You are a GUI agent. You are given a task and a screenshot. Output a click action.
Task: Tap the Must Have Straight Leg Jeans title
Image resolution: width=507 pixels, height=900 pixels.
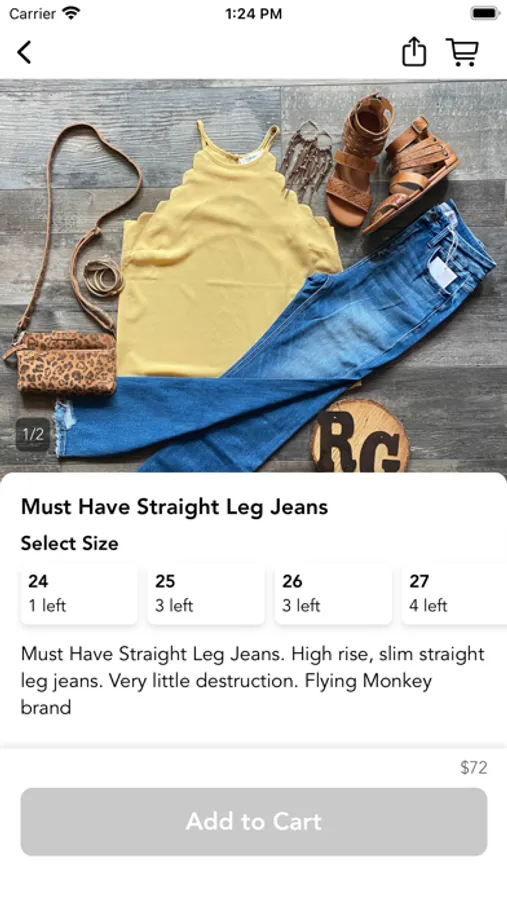click(x=175, y=507)
